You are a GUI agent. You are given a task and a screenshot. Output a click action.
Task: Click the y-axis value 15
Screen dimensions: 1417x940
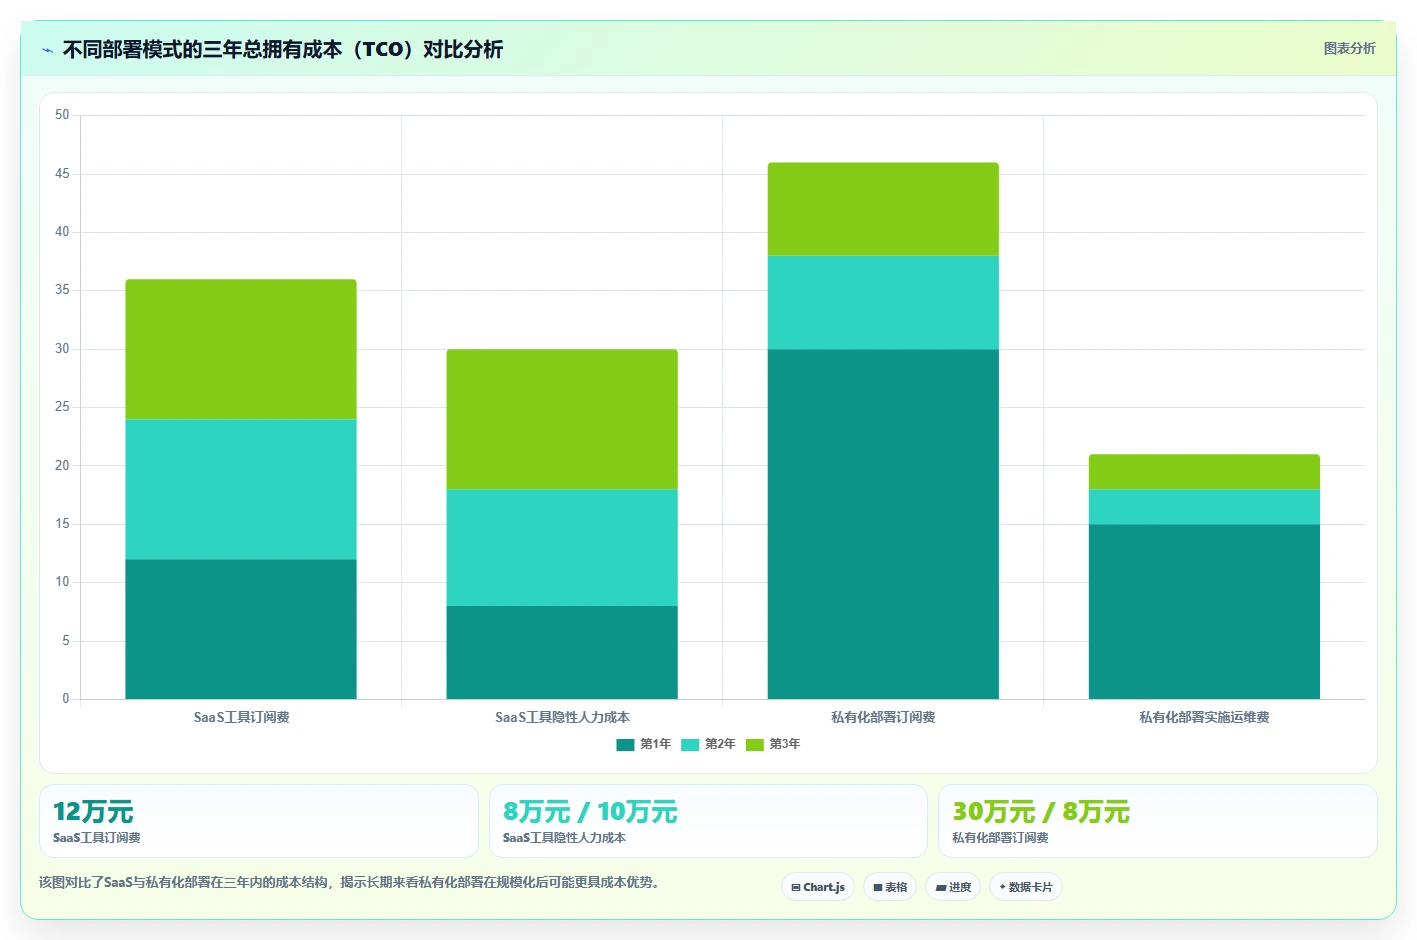(x=62, y=524)
